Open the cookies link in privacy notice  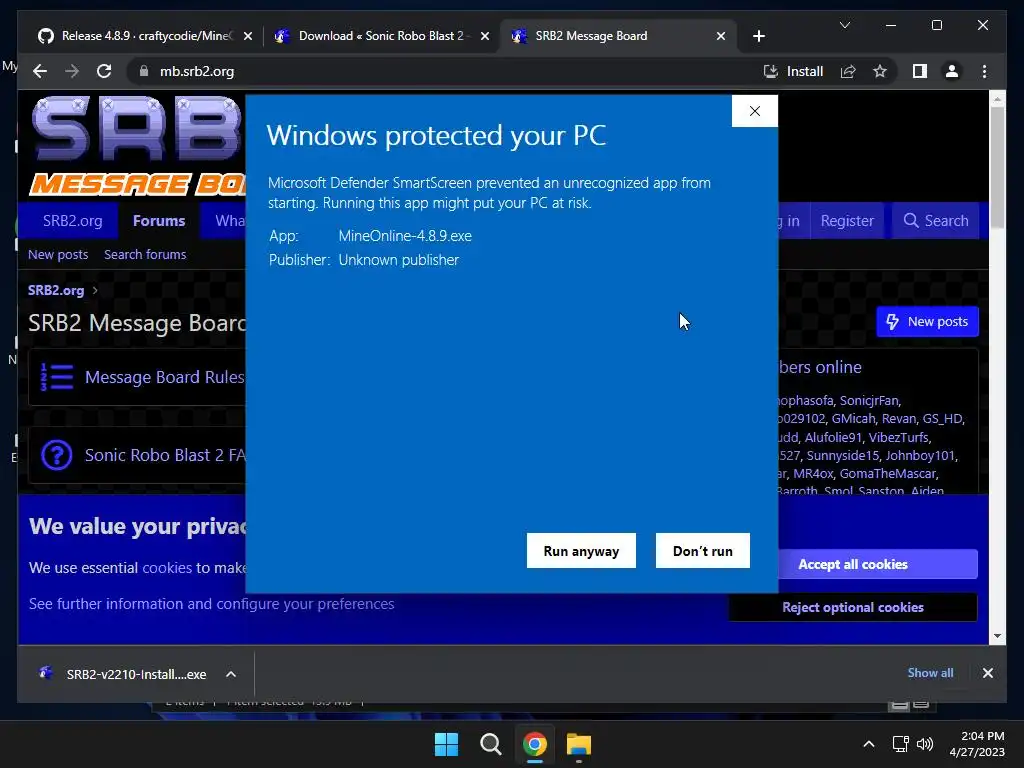tap(167, 568)
